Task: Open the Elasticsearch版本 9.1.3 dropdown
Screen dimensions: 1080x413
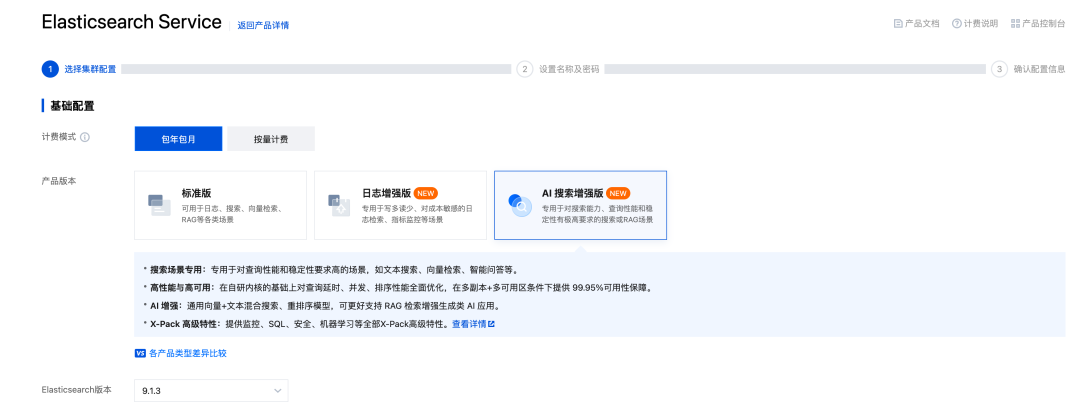Action: 211,390
